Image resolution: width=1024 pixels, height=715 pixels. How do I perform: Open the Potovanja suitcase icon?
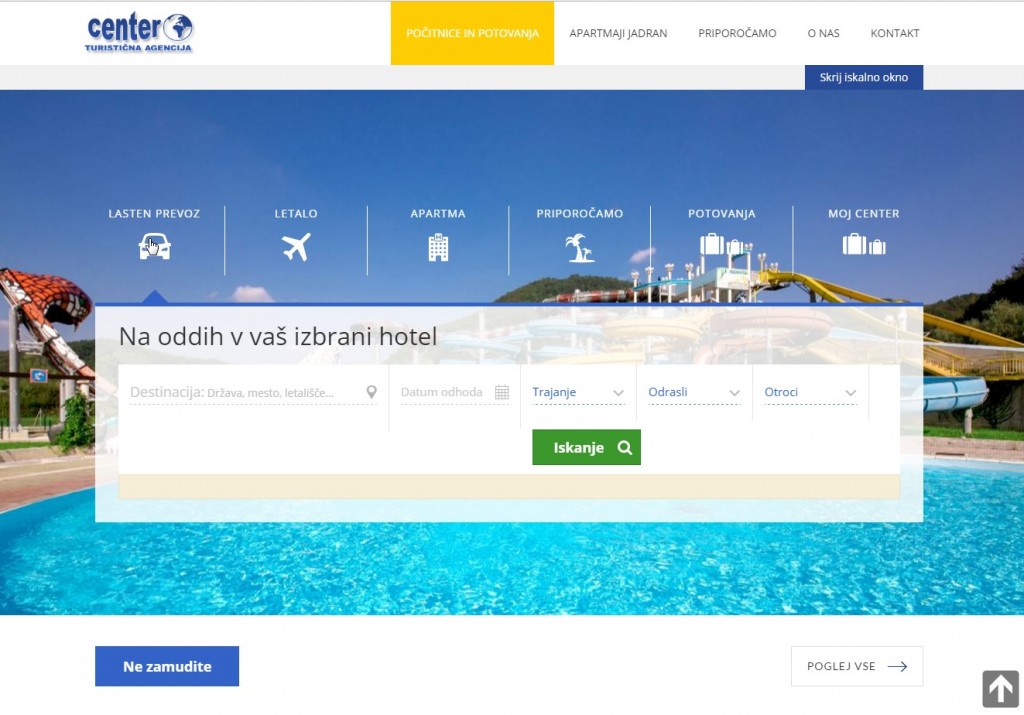[721, 245]
